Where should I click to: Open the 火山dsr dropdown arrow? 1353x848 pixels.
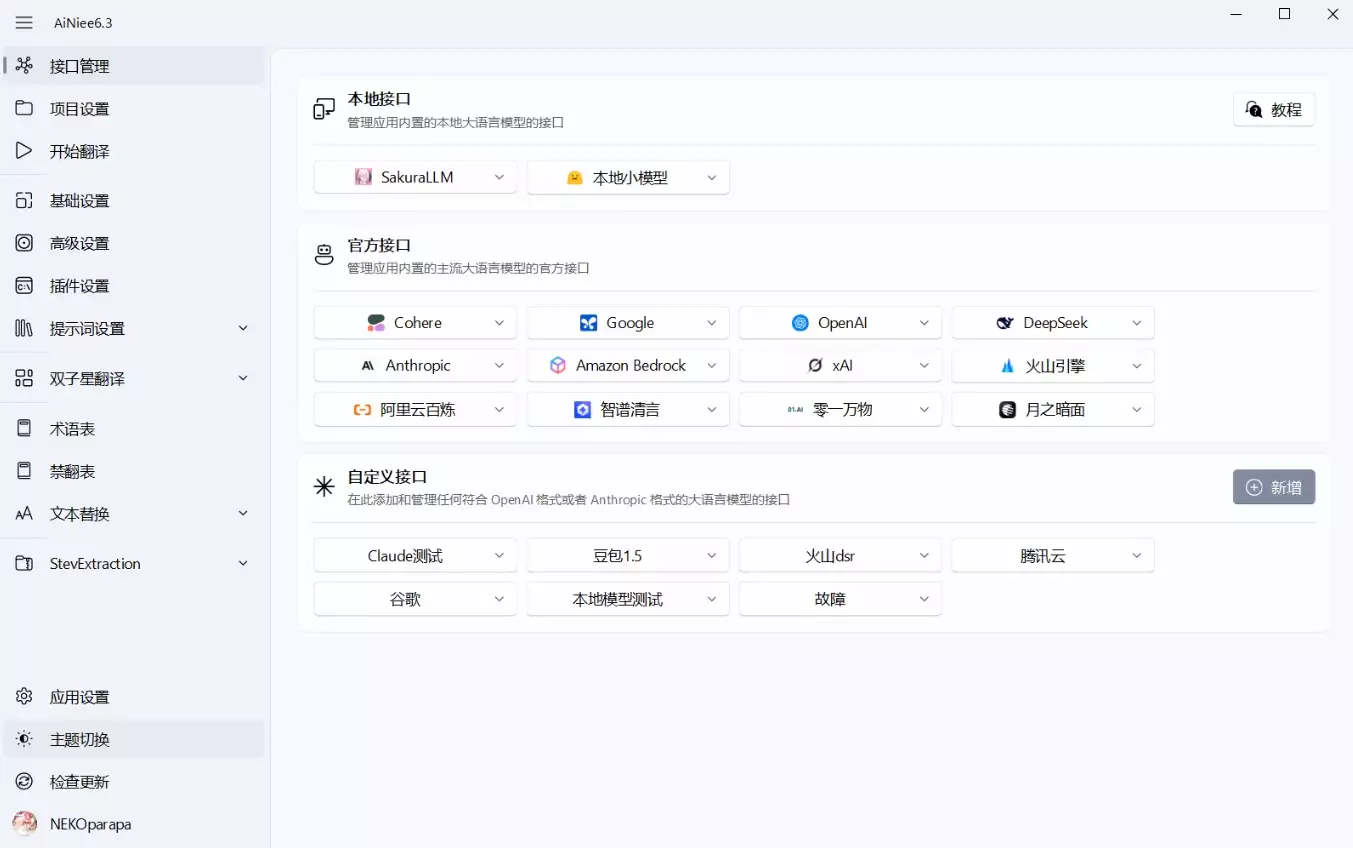[924, 556]
